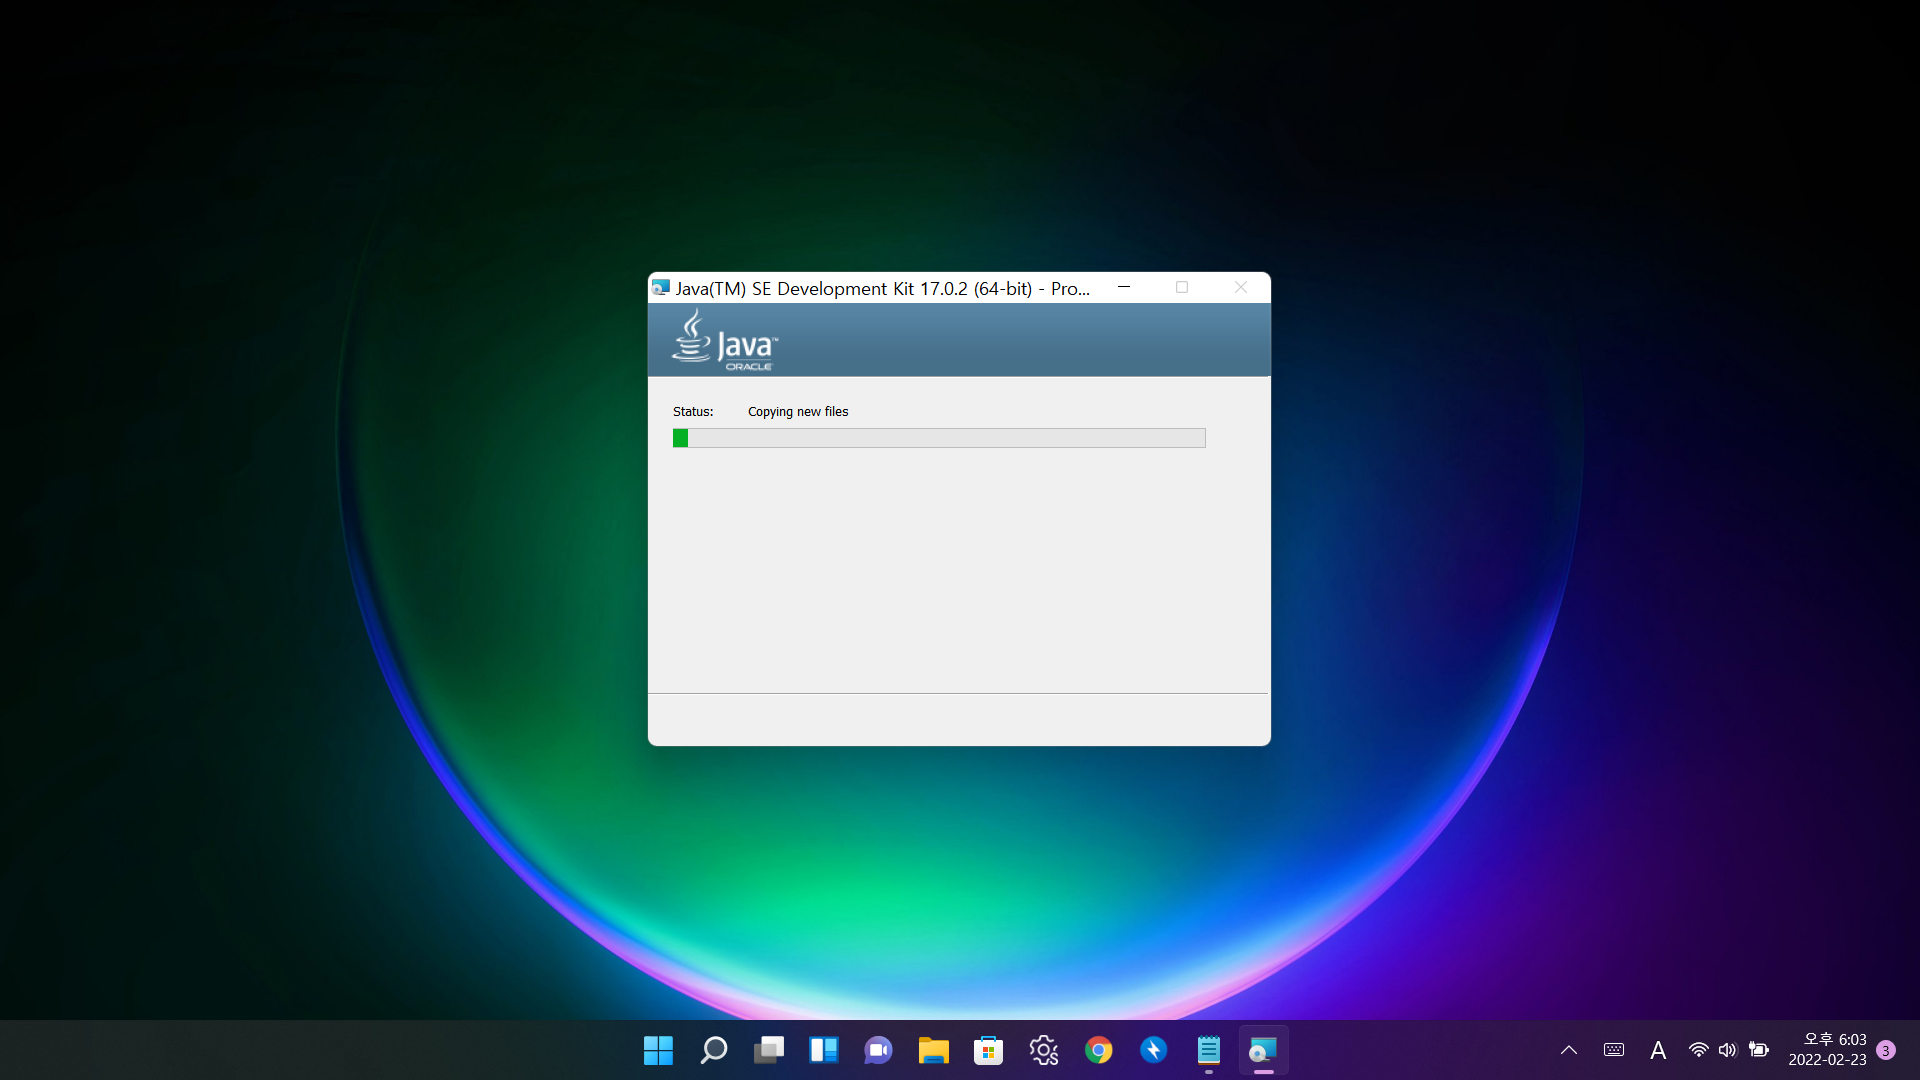Image resolution: width=1920 pixels, height=1080 pixels.
Task: Open the Windows Start menu
Action: point(658,1050)
